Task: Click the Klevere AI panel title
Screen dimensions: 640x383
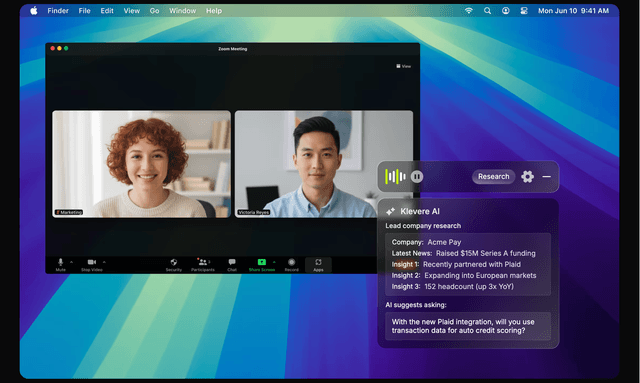Action: [x=420, y=211]
